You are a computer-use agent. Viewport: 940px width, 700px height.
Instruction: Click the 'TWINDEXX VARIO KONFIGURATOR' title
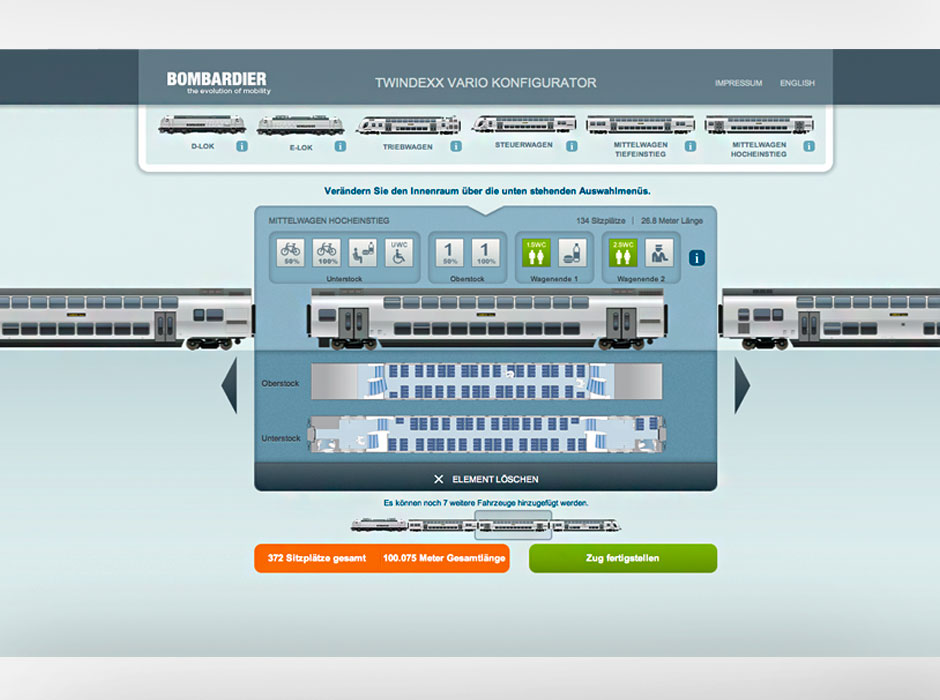[x=486, y=83]
